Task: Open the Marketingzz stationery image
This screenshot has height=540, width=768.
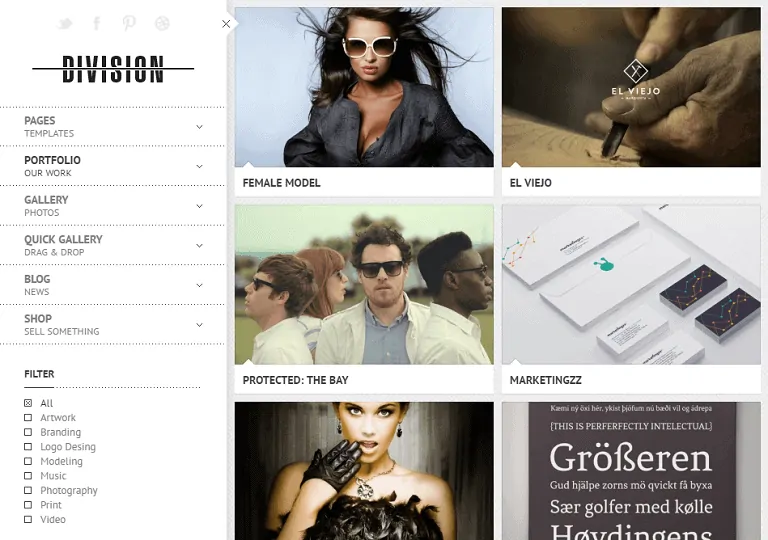Action: tap(631, 285)
